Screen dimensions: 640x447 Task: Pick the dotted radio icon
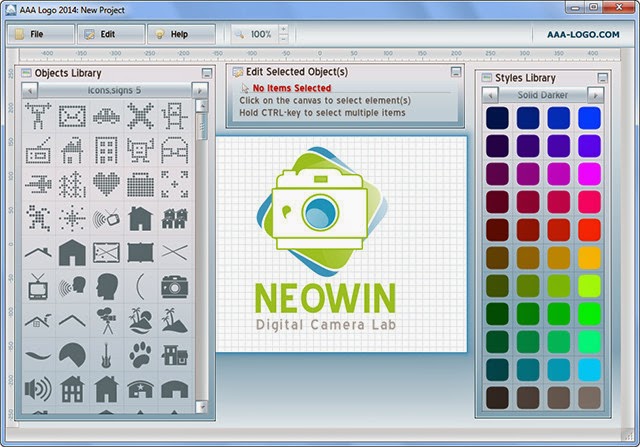(38, 150)
